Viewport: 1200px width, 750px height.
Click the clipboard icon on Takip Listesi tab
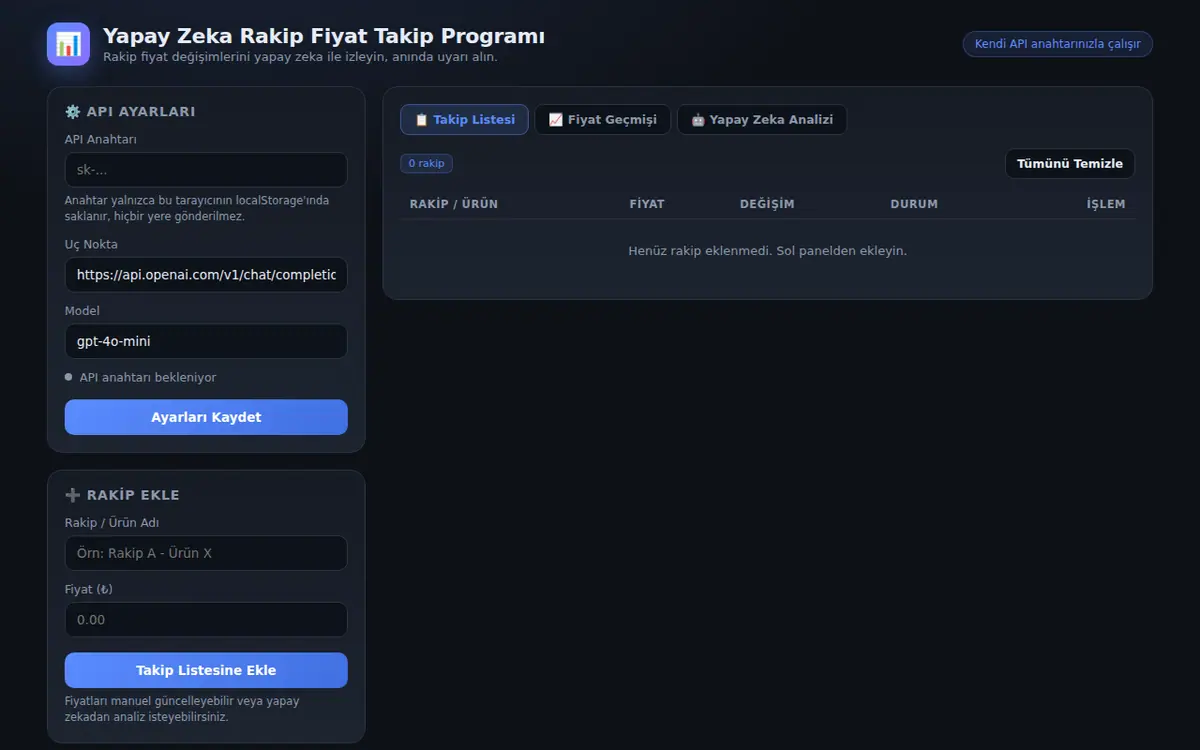(x=421, y=120)
